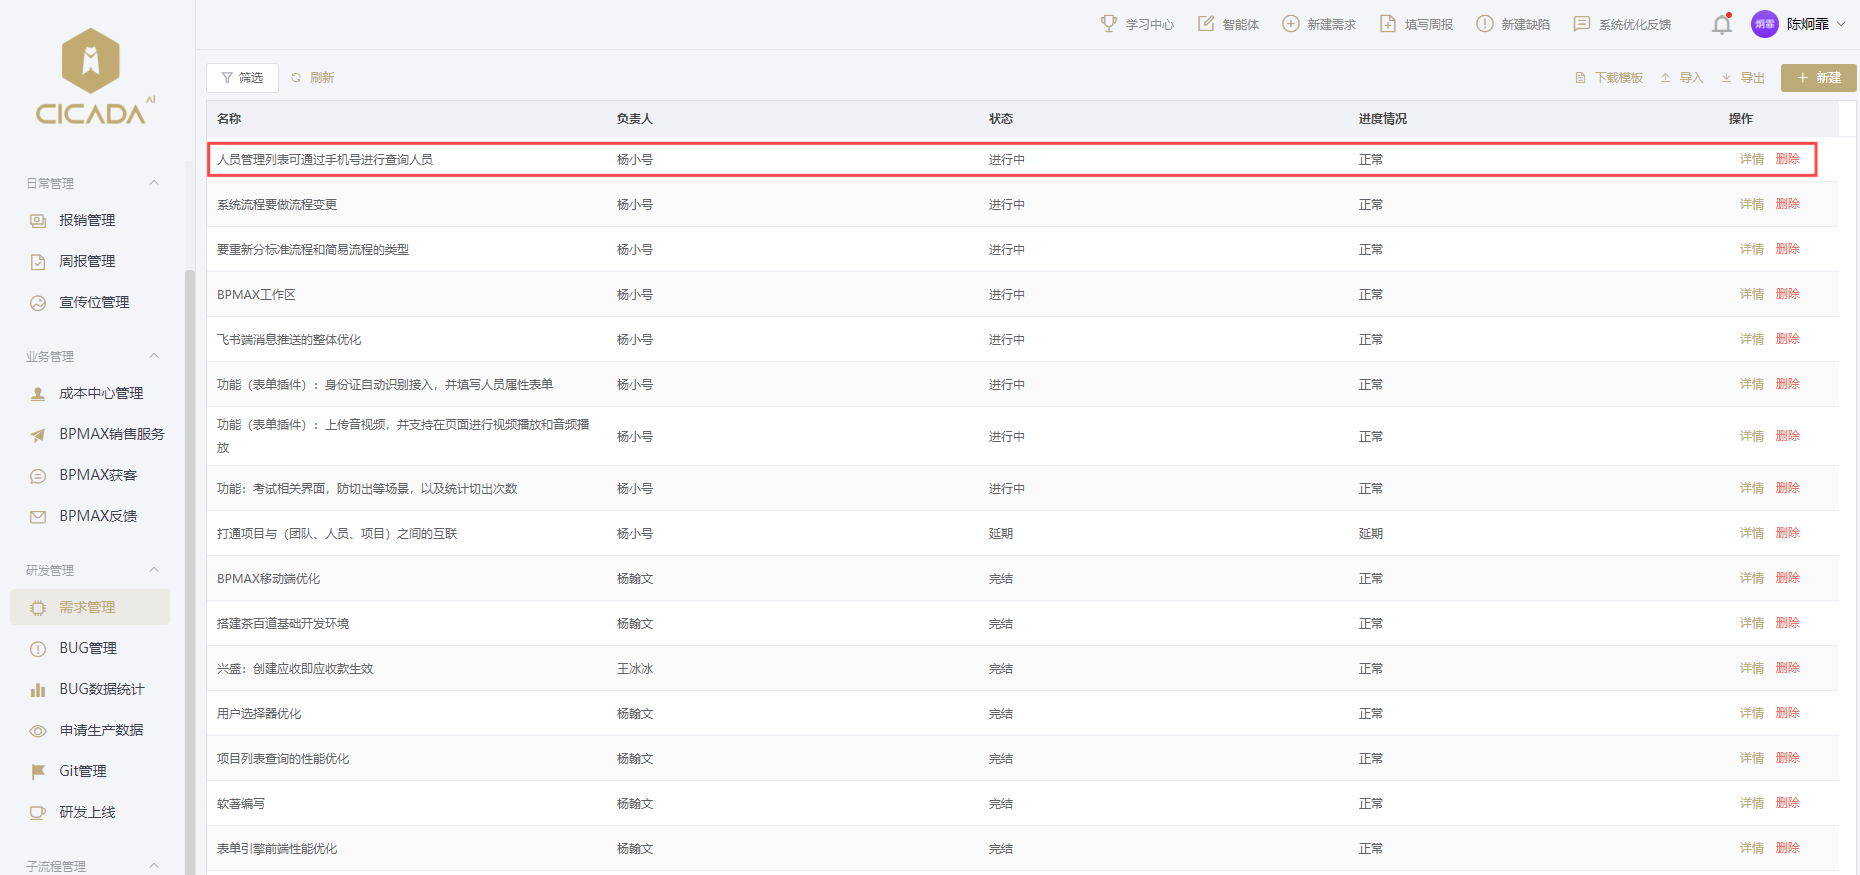Screen dimensions: 1860x875
Task: Click the 王冰冰 owner cell
Action: 635,669
